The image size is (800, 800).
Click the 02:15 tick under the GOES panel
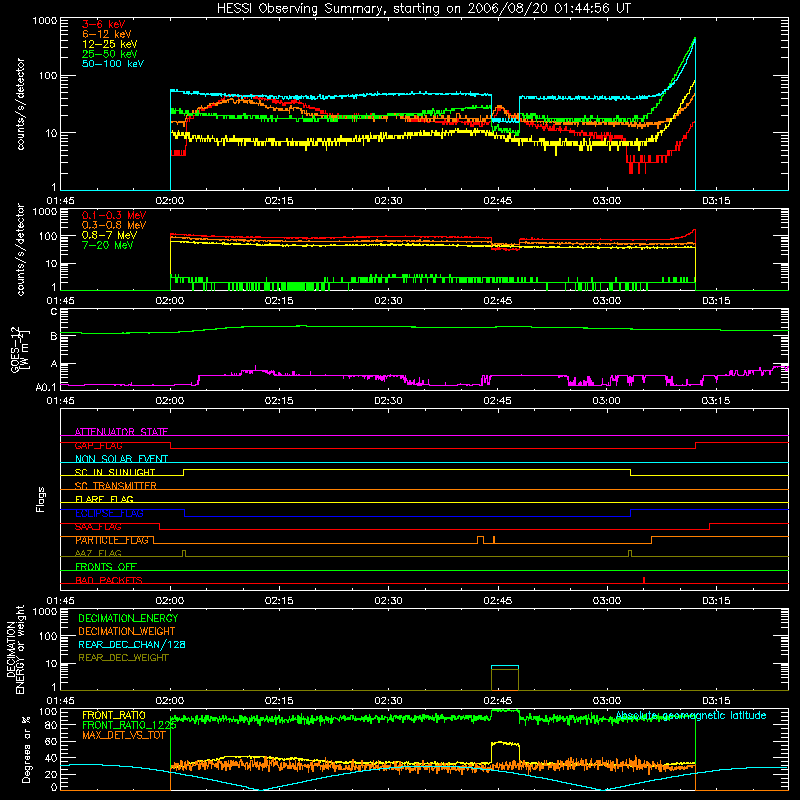tap(279, 401)
